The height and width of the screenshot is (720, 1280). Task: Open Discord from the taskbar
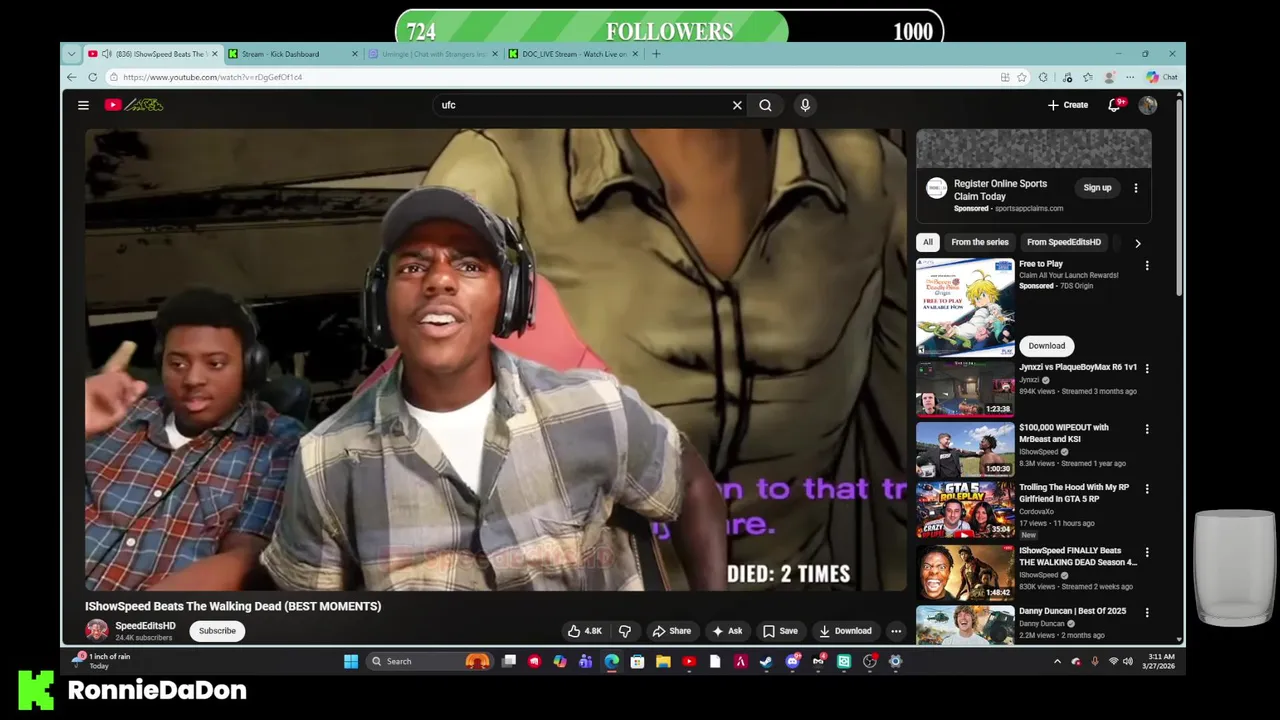[x=793, y=661]
